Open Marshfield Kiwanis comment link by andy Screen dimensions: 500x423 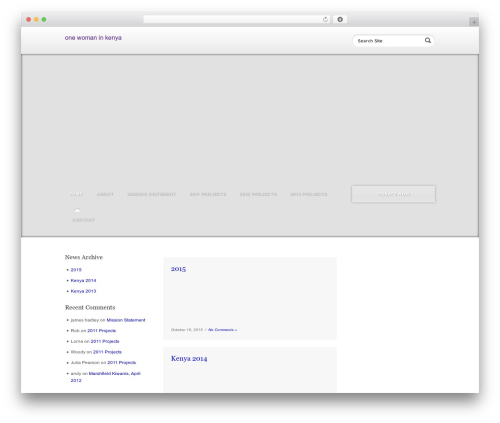(115, 373)
